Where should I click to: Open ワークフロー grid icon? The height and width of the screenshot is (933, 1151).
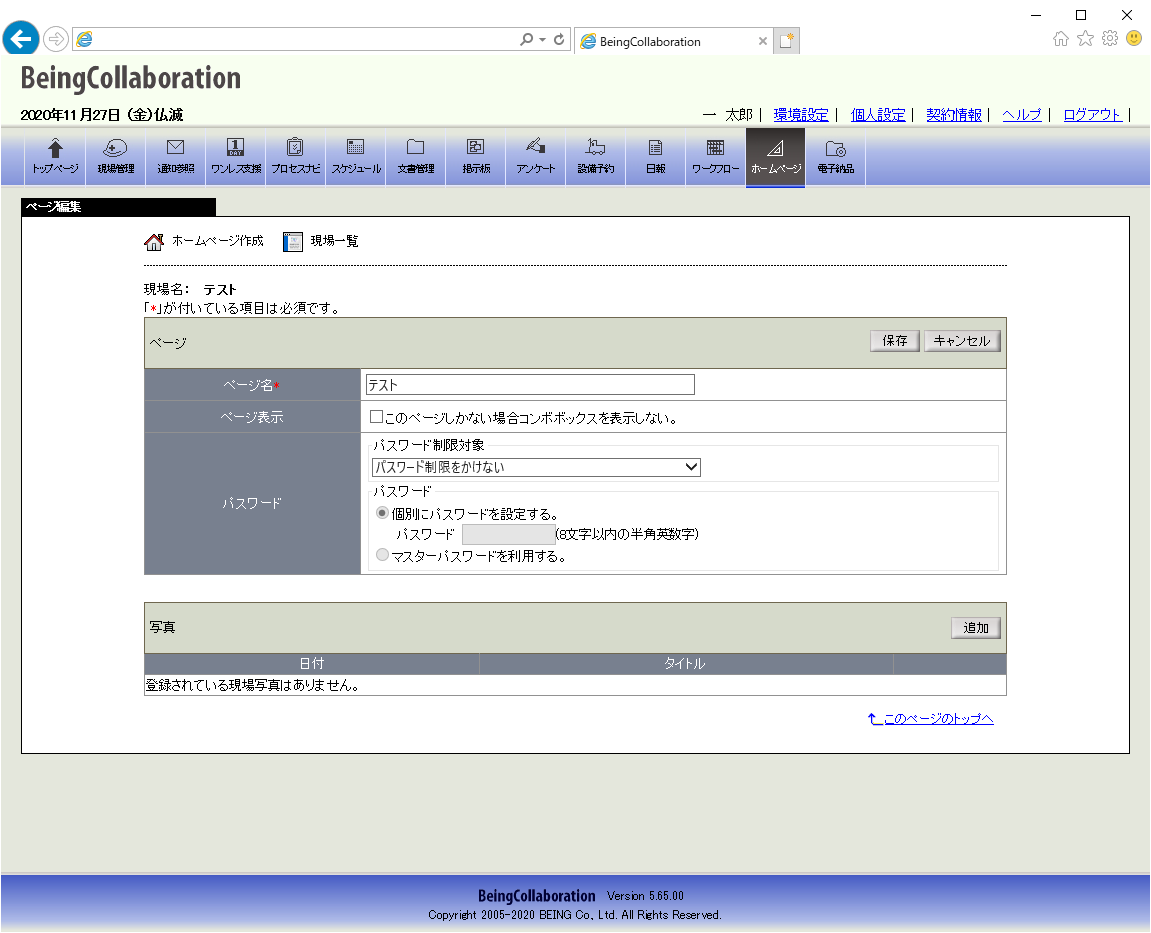coord(715,156)
